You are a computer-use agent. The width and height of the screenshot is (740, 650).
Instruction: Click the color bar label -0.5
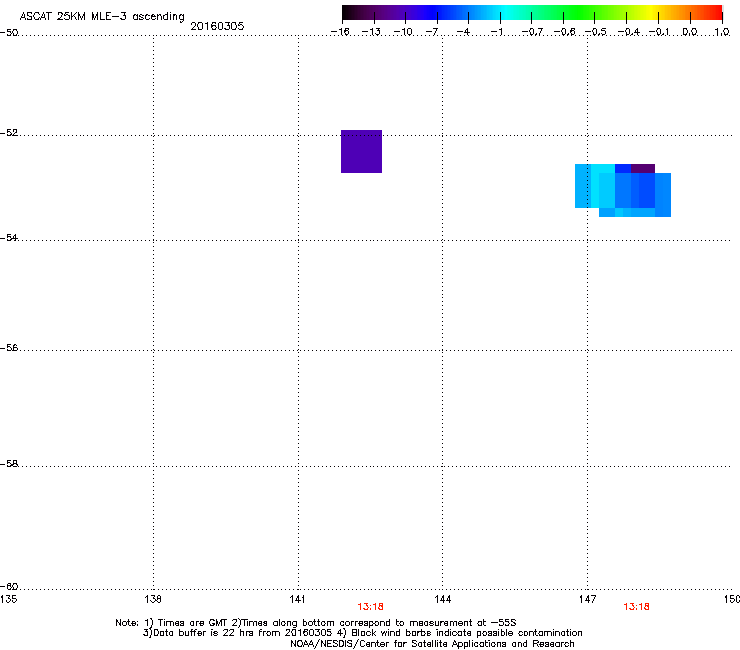click(596, 32)
